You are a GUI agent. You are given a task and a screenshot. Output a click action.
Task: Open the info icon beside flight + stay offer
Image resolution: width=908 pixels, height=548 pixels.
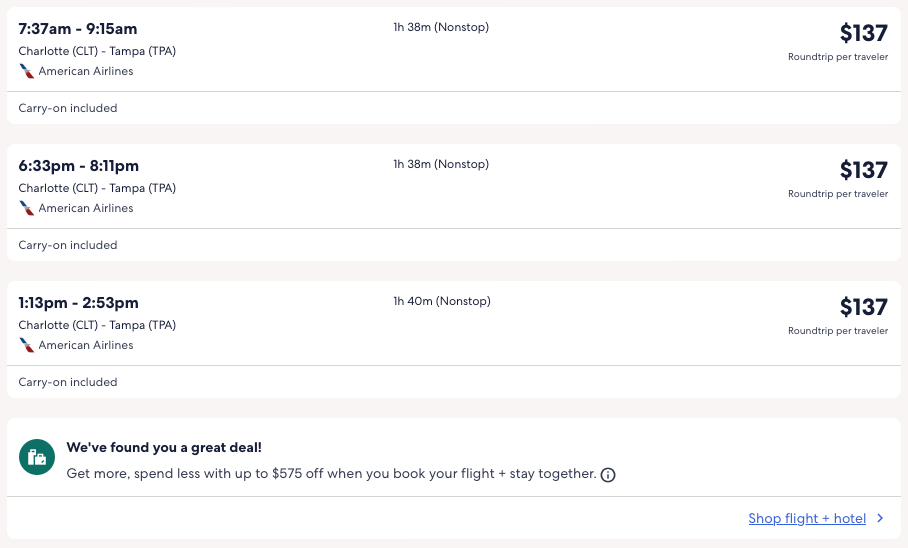point(608,475)
